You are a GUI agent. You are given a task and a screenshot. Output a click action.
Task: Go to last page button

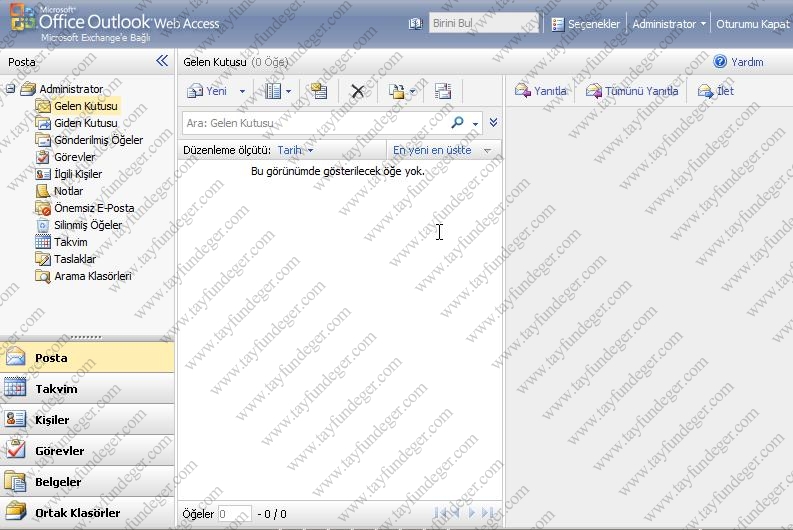tap(487, 513)
